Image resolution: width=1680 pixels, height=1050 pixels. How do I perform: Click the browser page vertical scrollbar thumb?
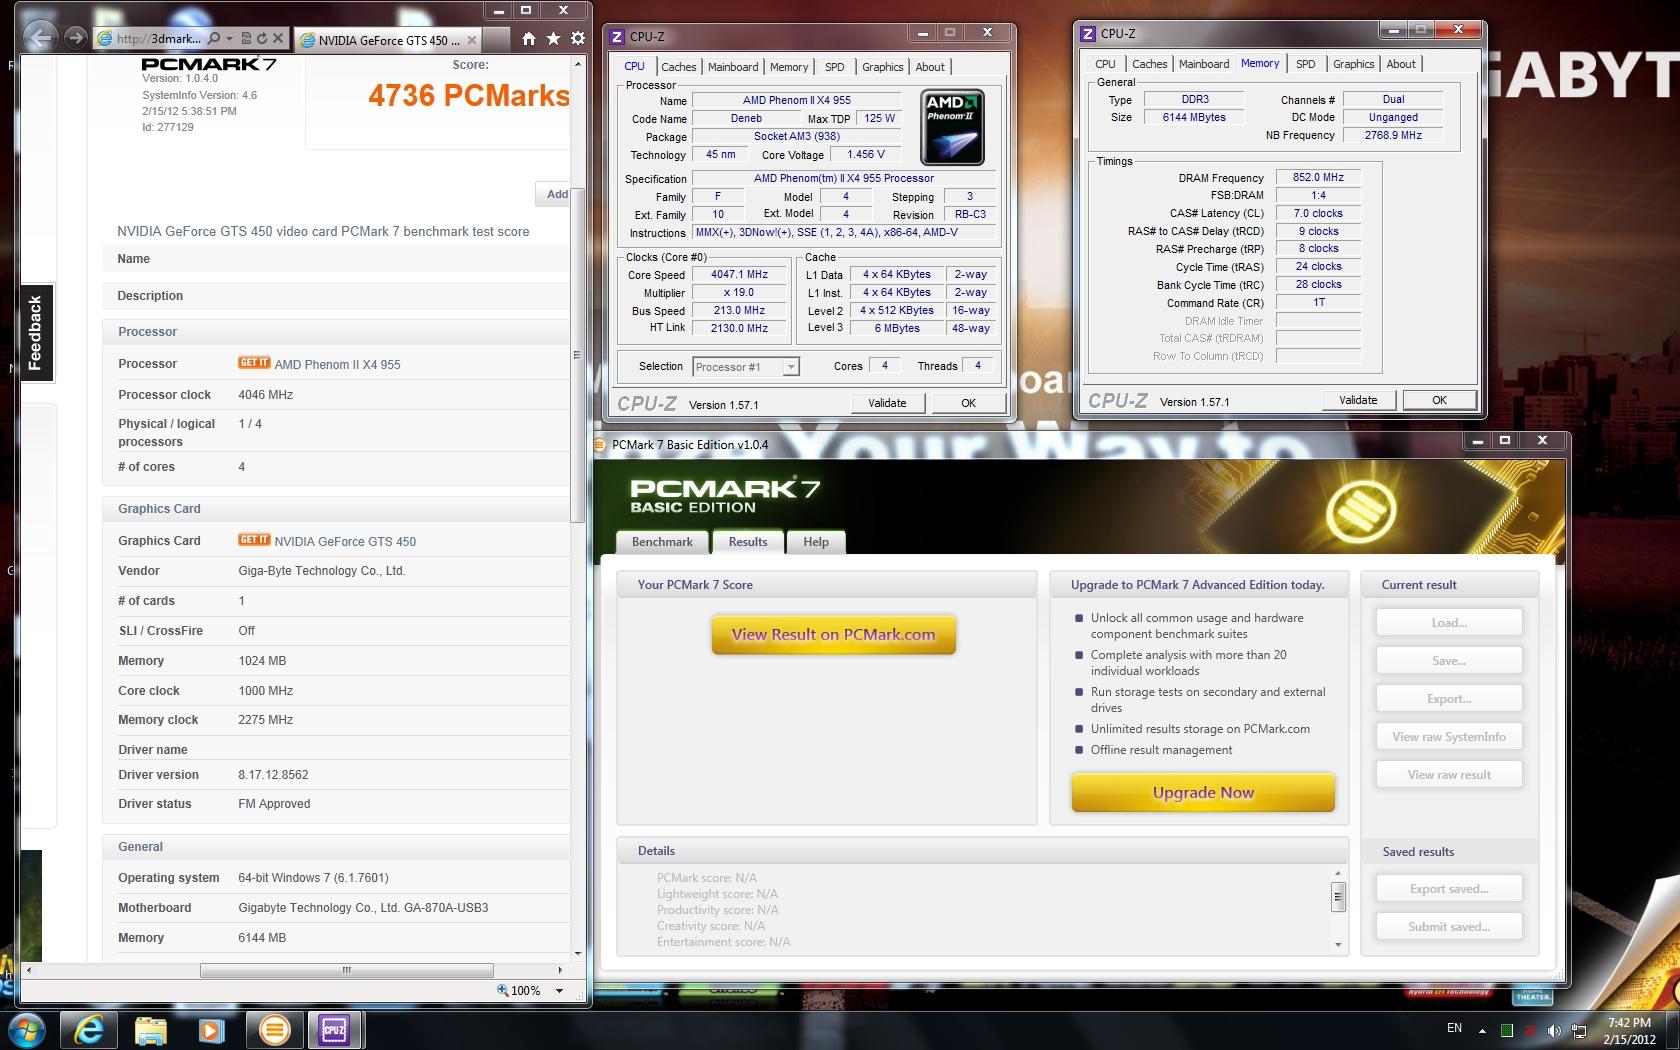click(x=576, y=355)
